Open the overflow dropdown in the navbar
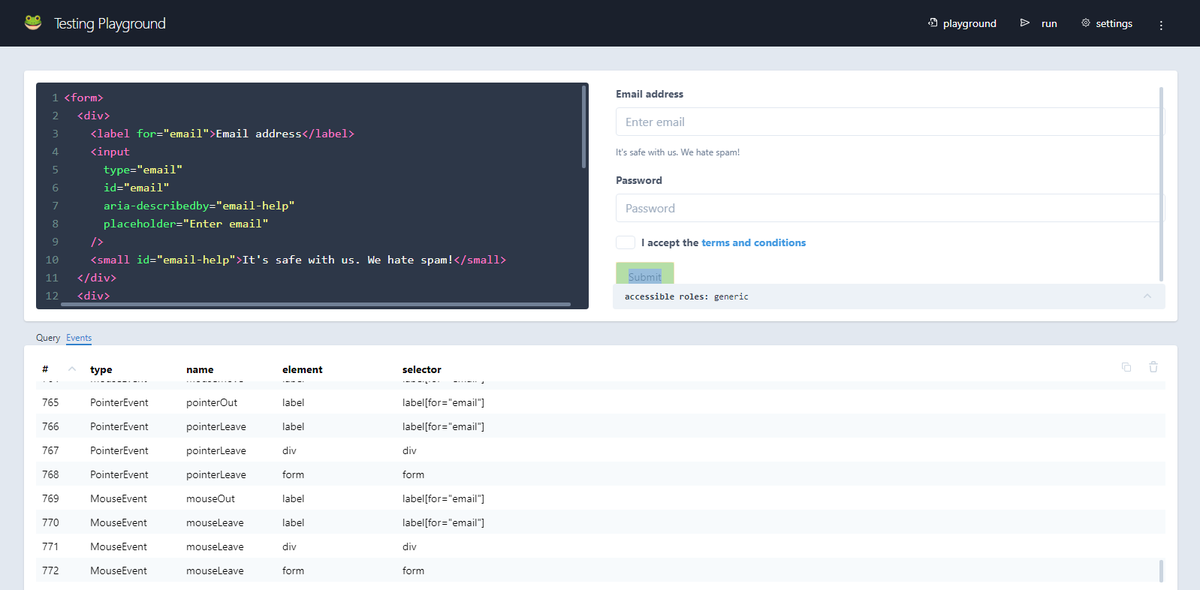The image size is (1200, 590). 1160,23
